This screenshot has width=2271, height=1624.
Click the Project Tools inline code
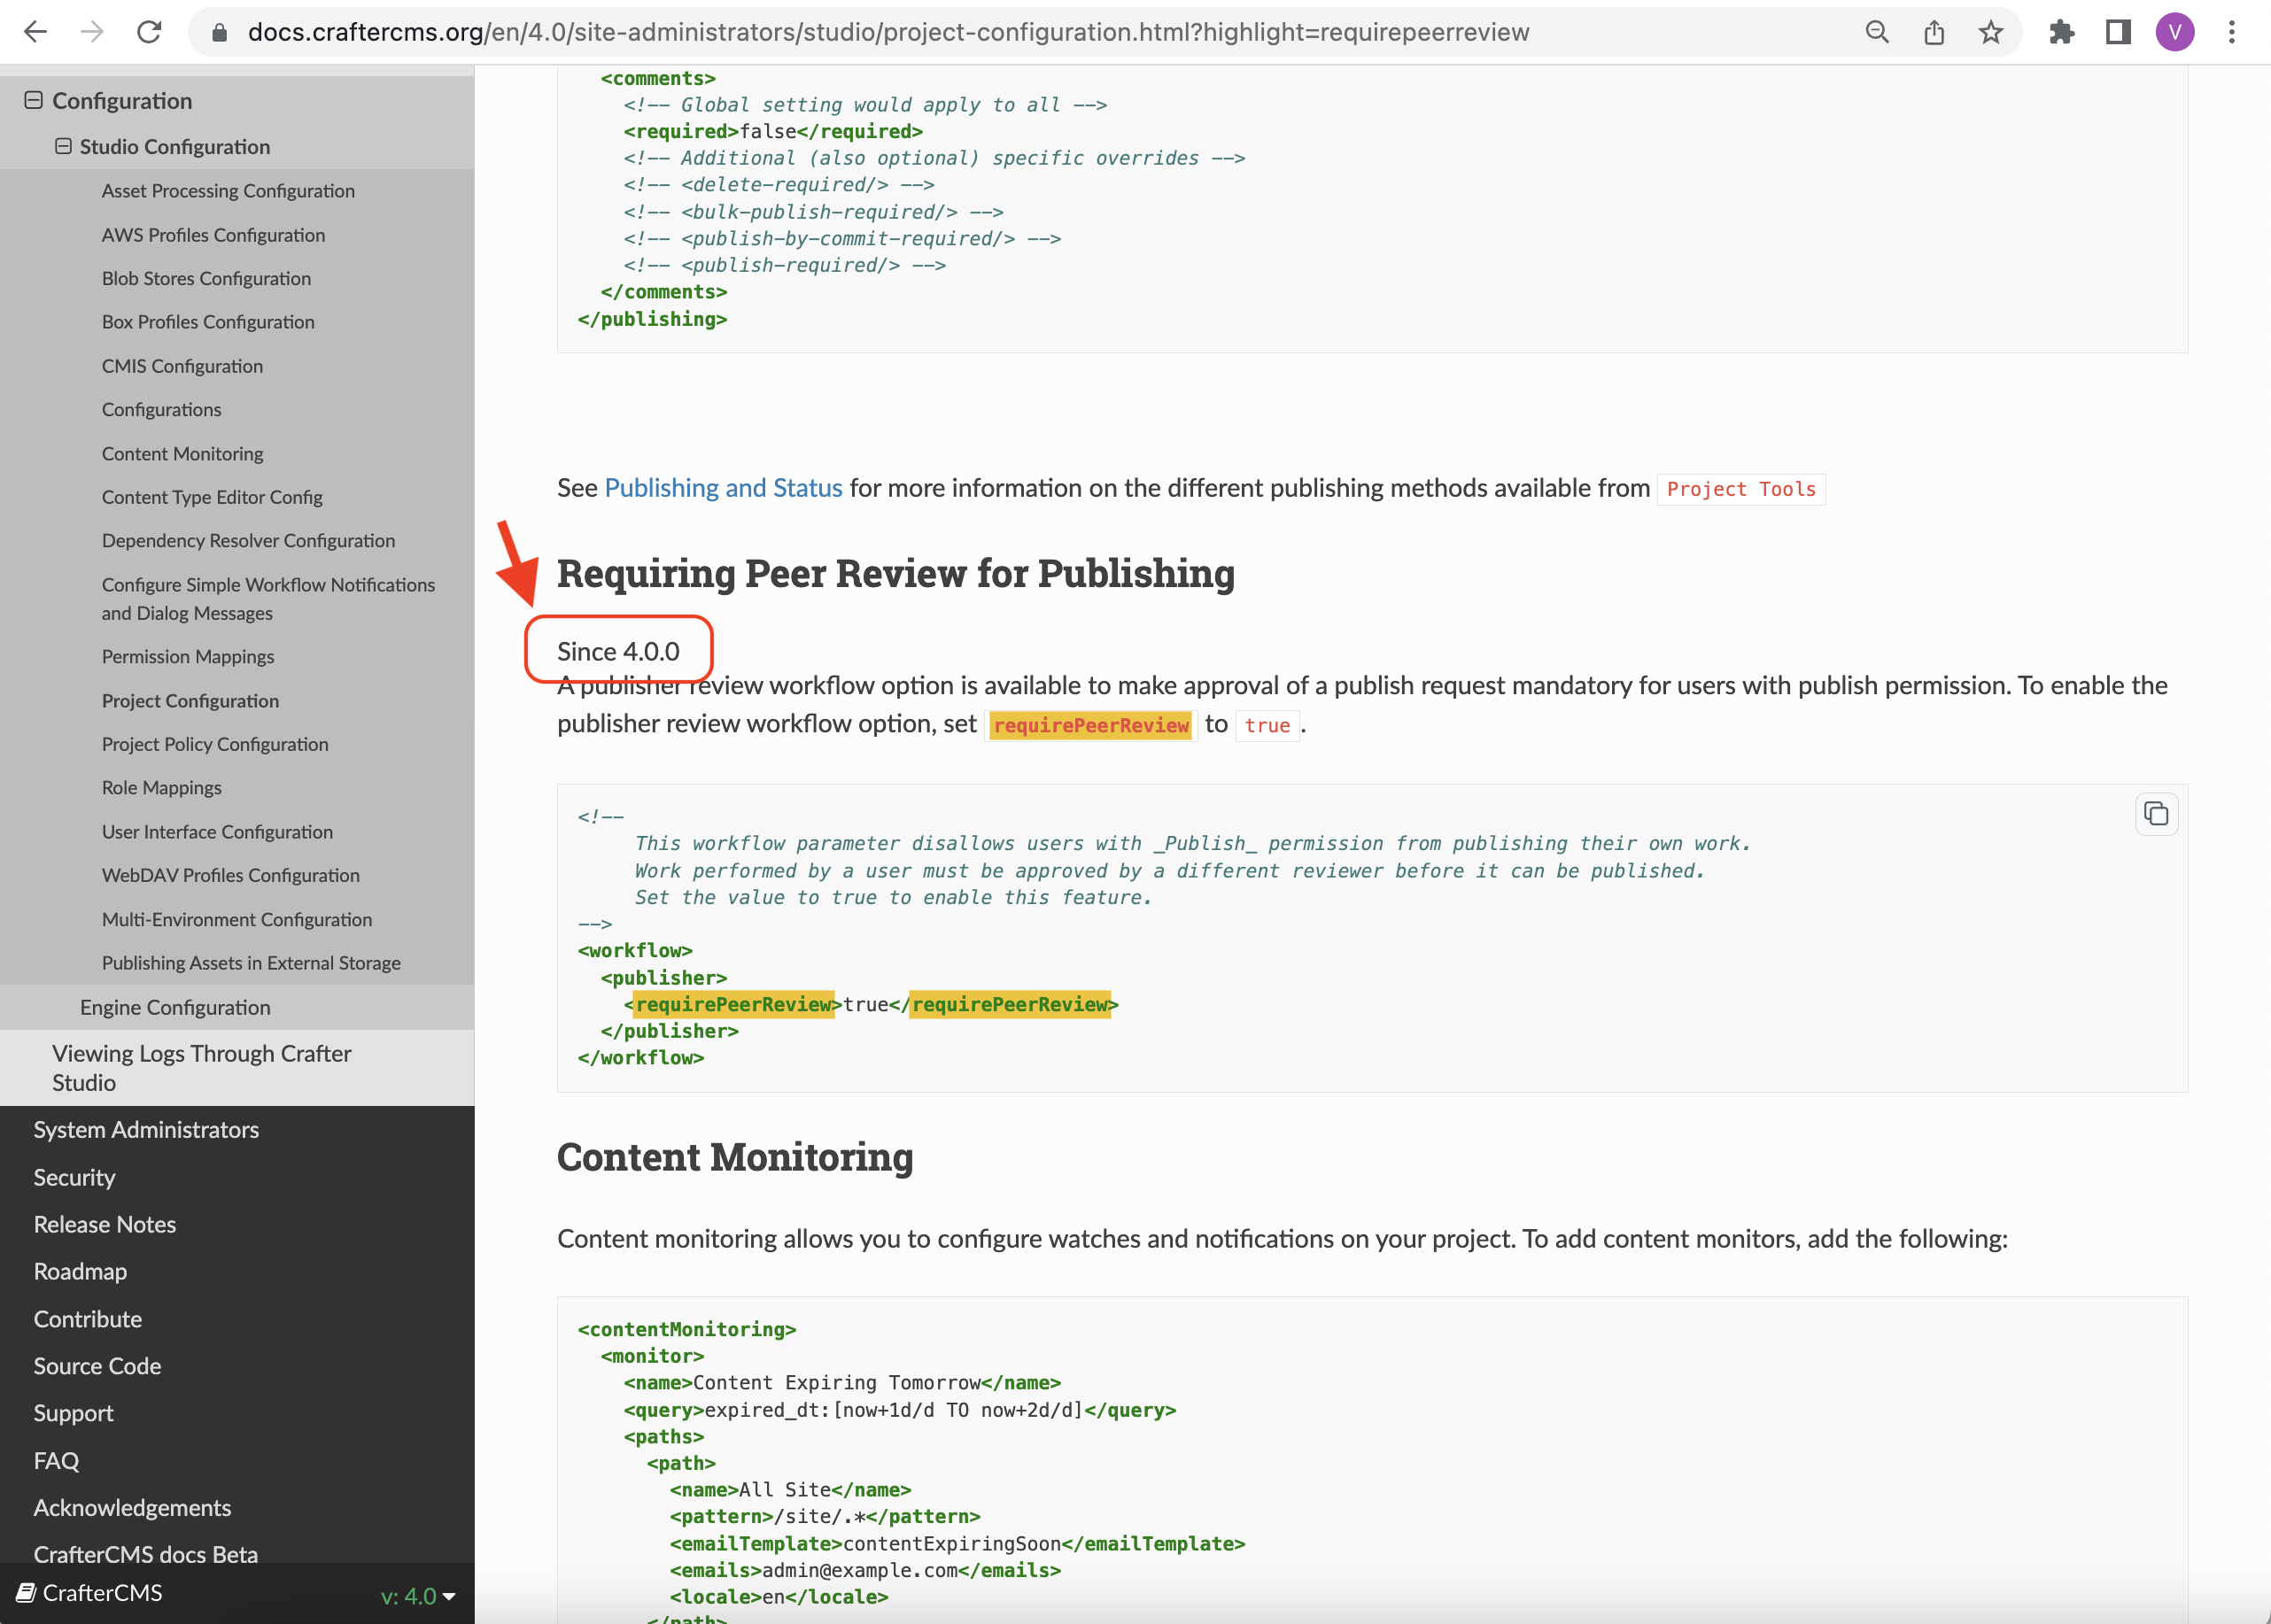(1741, 489)
